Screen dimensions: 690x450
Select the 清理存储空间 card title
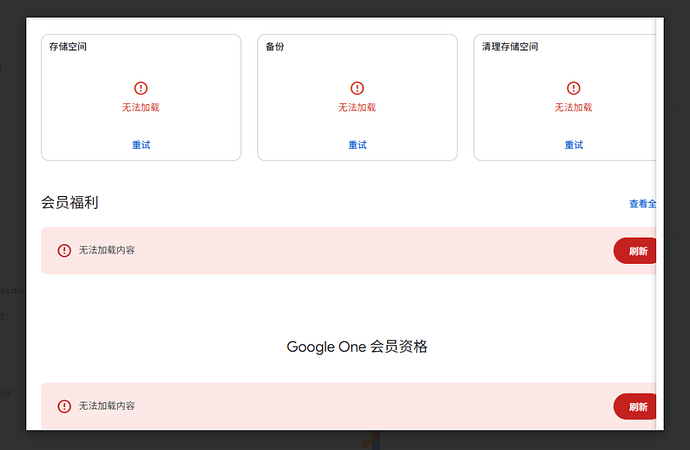[510, 47]
